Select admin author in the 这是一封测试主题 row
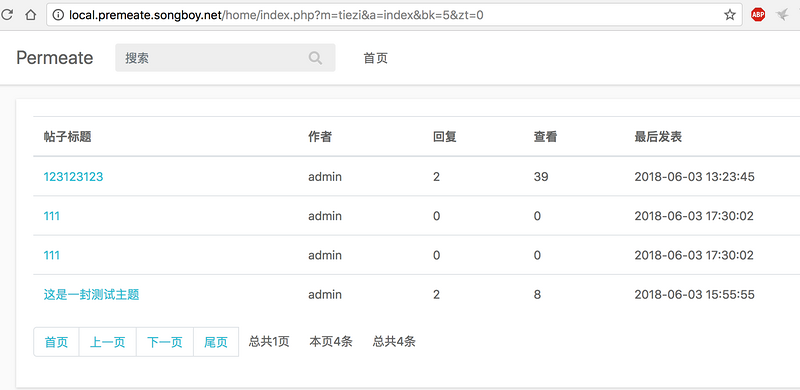This screenshot has width=800, height=390. tap(325, 295)
